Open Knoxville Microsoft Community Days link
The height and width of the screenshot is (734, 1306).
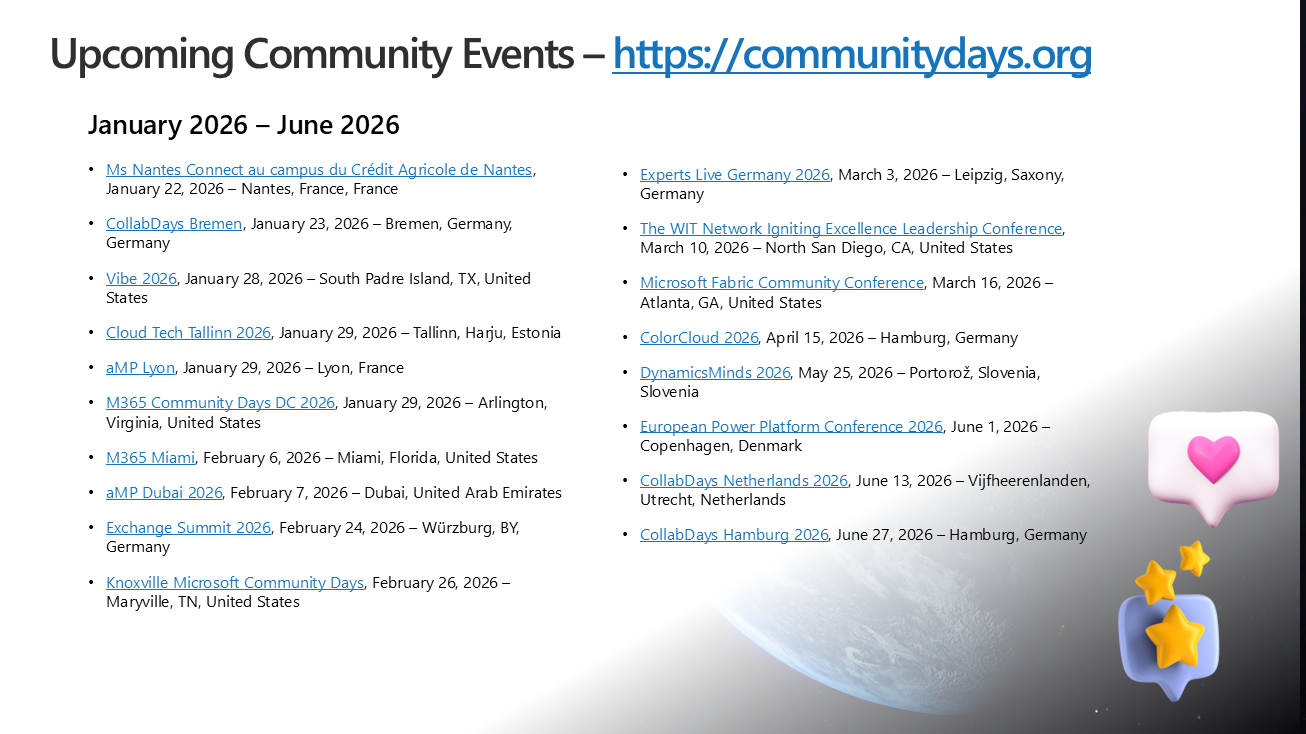[235, 583]
